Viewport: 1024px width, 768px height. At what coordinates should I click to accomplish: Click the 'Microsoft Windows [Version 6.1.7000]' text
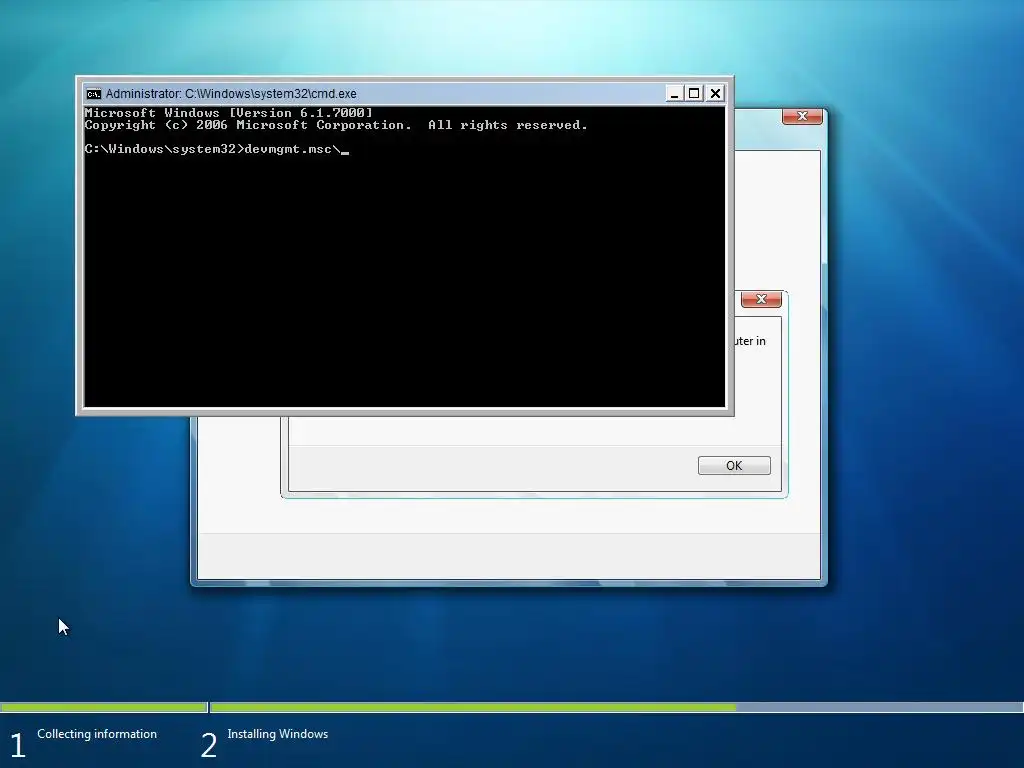point(229,112)
